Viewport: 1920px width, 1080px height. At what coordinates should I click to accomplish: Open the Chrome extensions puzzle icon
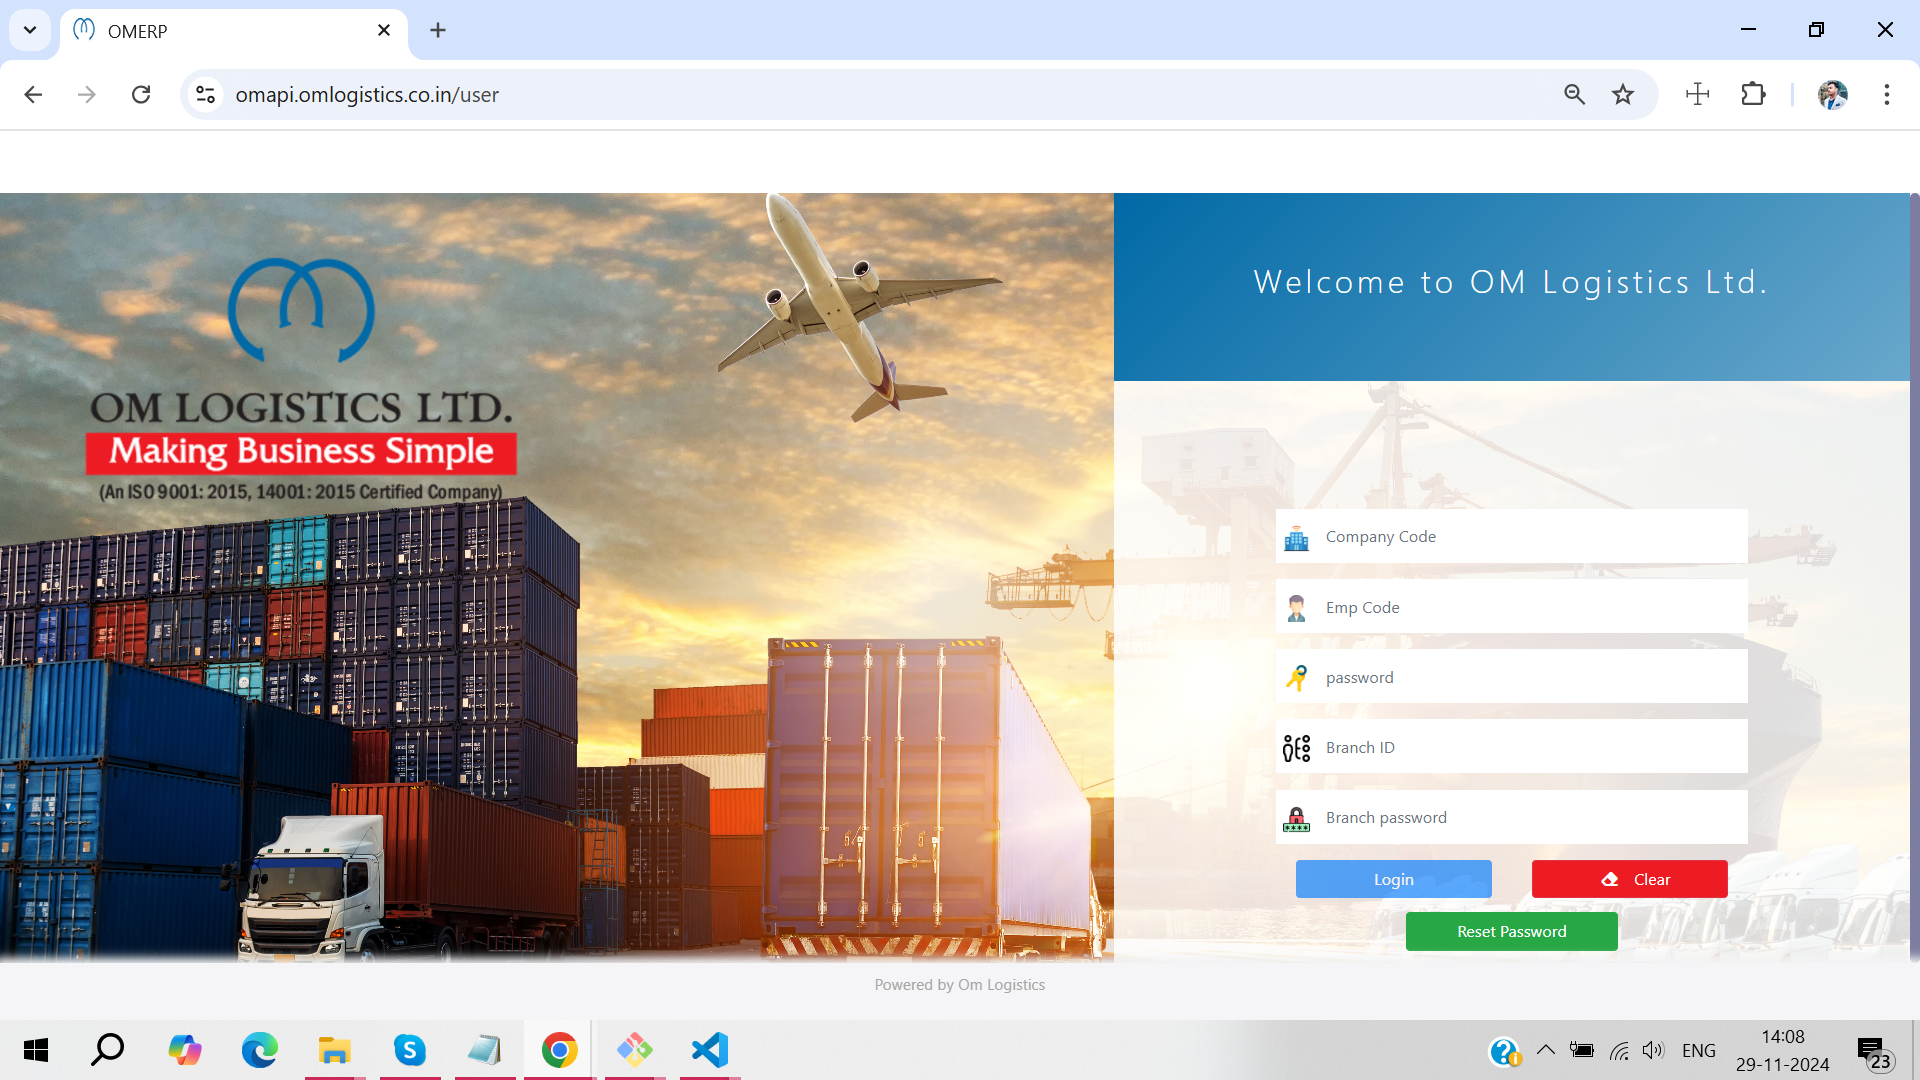click(x=1753, y=94)
